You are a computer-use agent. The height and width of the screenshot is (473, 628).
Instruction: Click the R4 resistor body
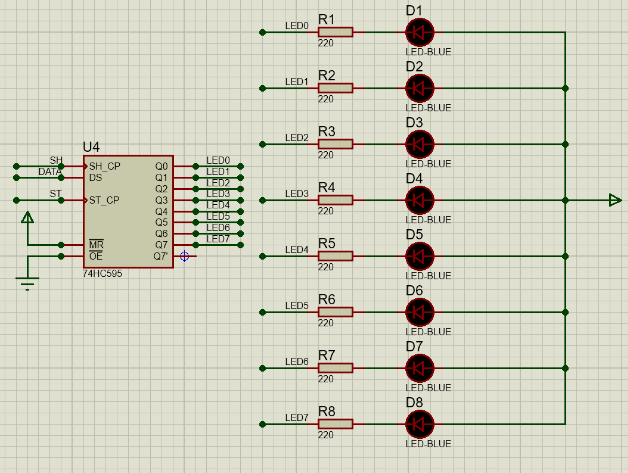click(x=335, y=200)
